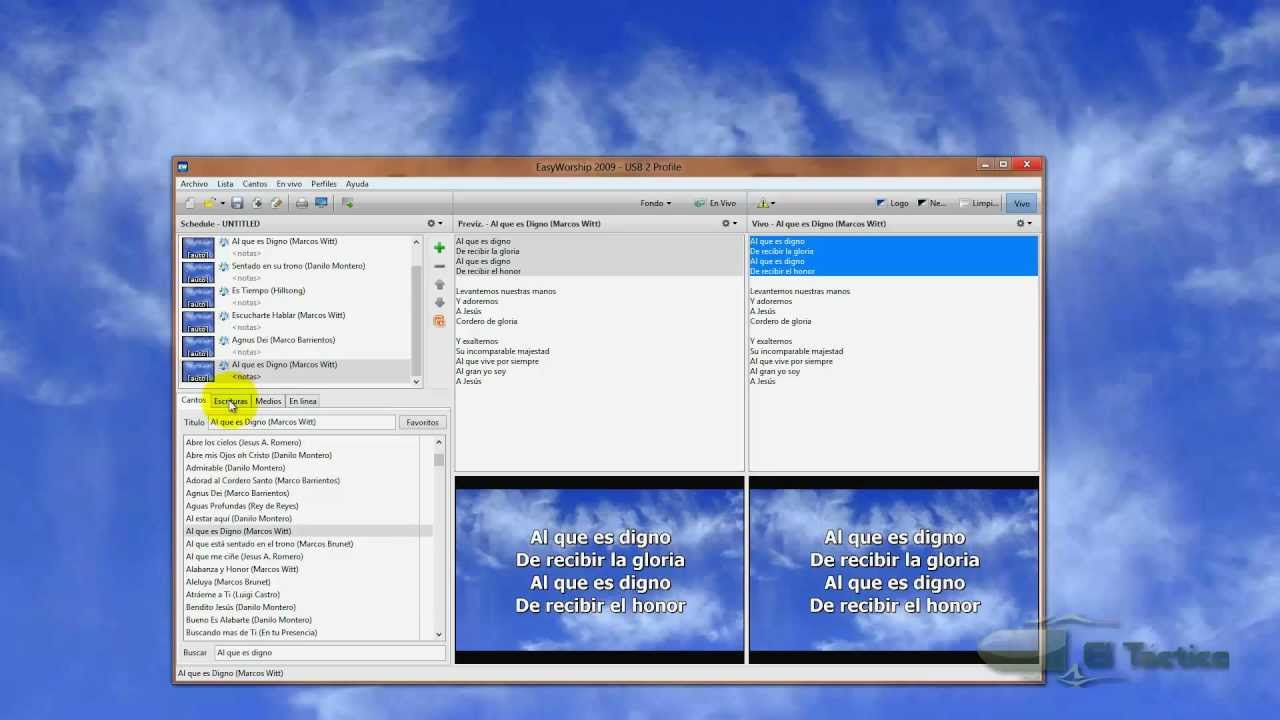
Task: Switch to the En línea tab
Action: 303,401
